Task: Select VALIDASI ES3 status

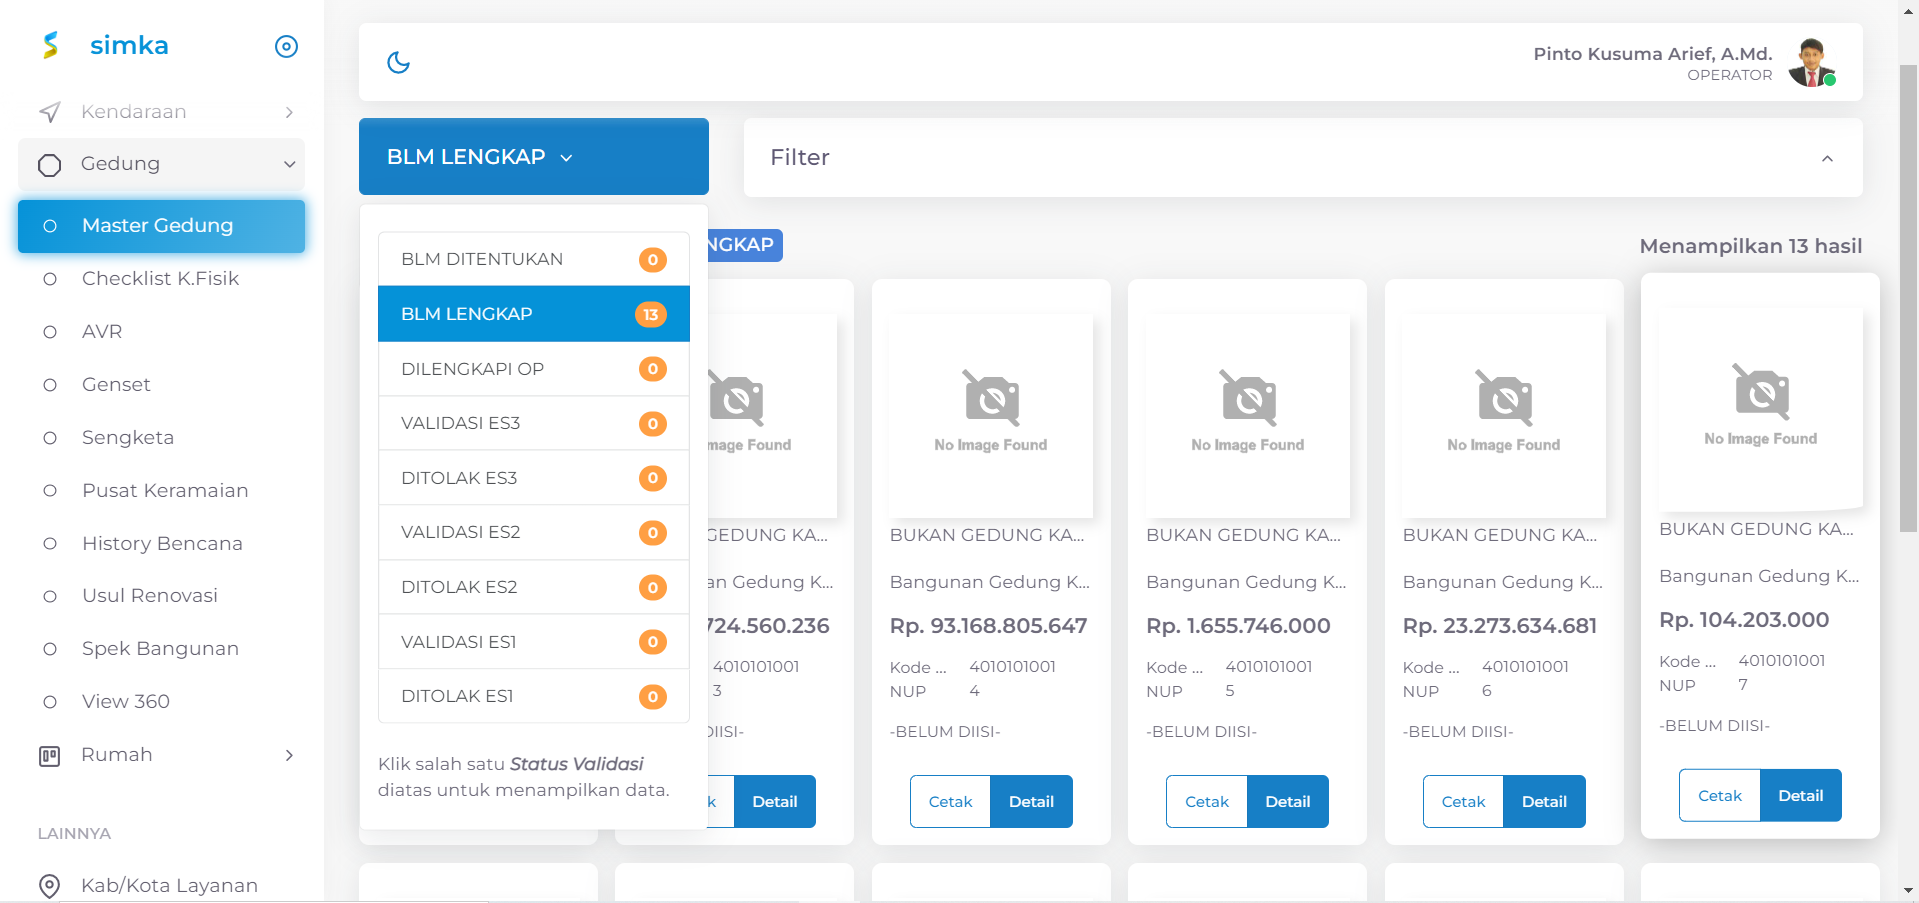Action: (534, 423)
